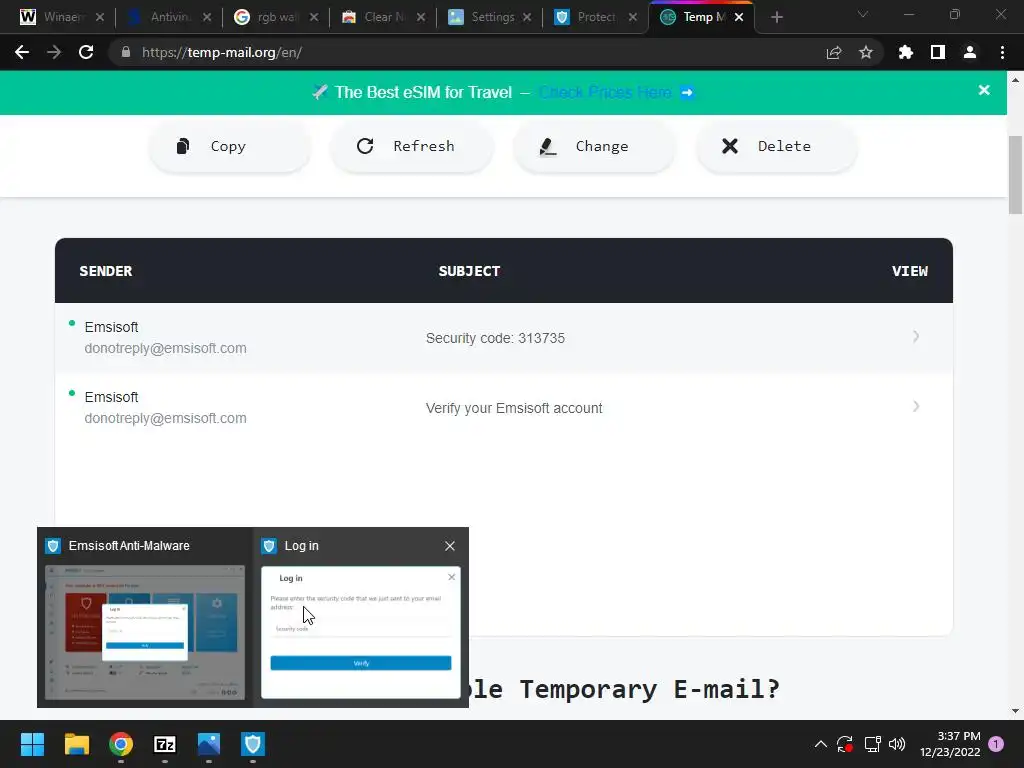Open the Chrome profile icon
The height and width of the screenshot is (768, 1024).
[970, 52]
